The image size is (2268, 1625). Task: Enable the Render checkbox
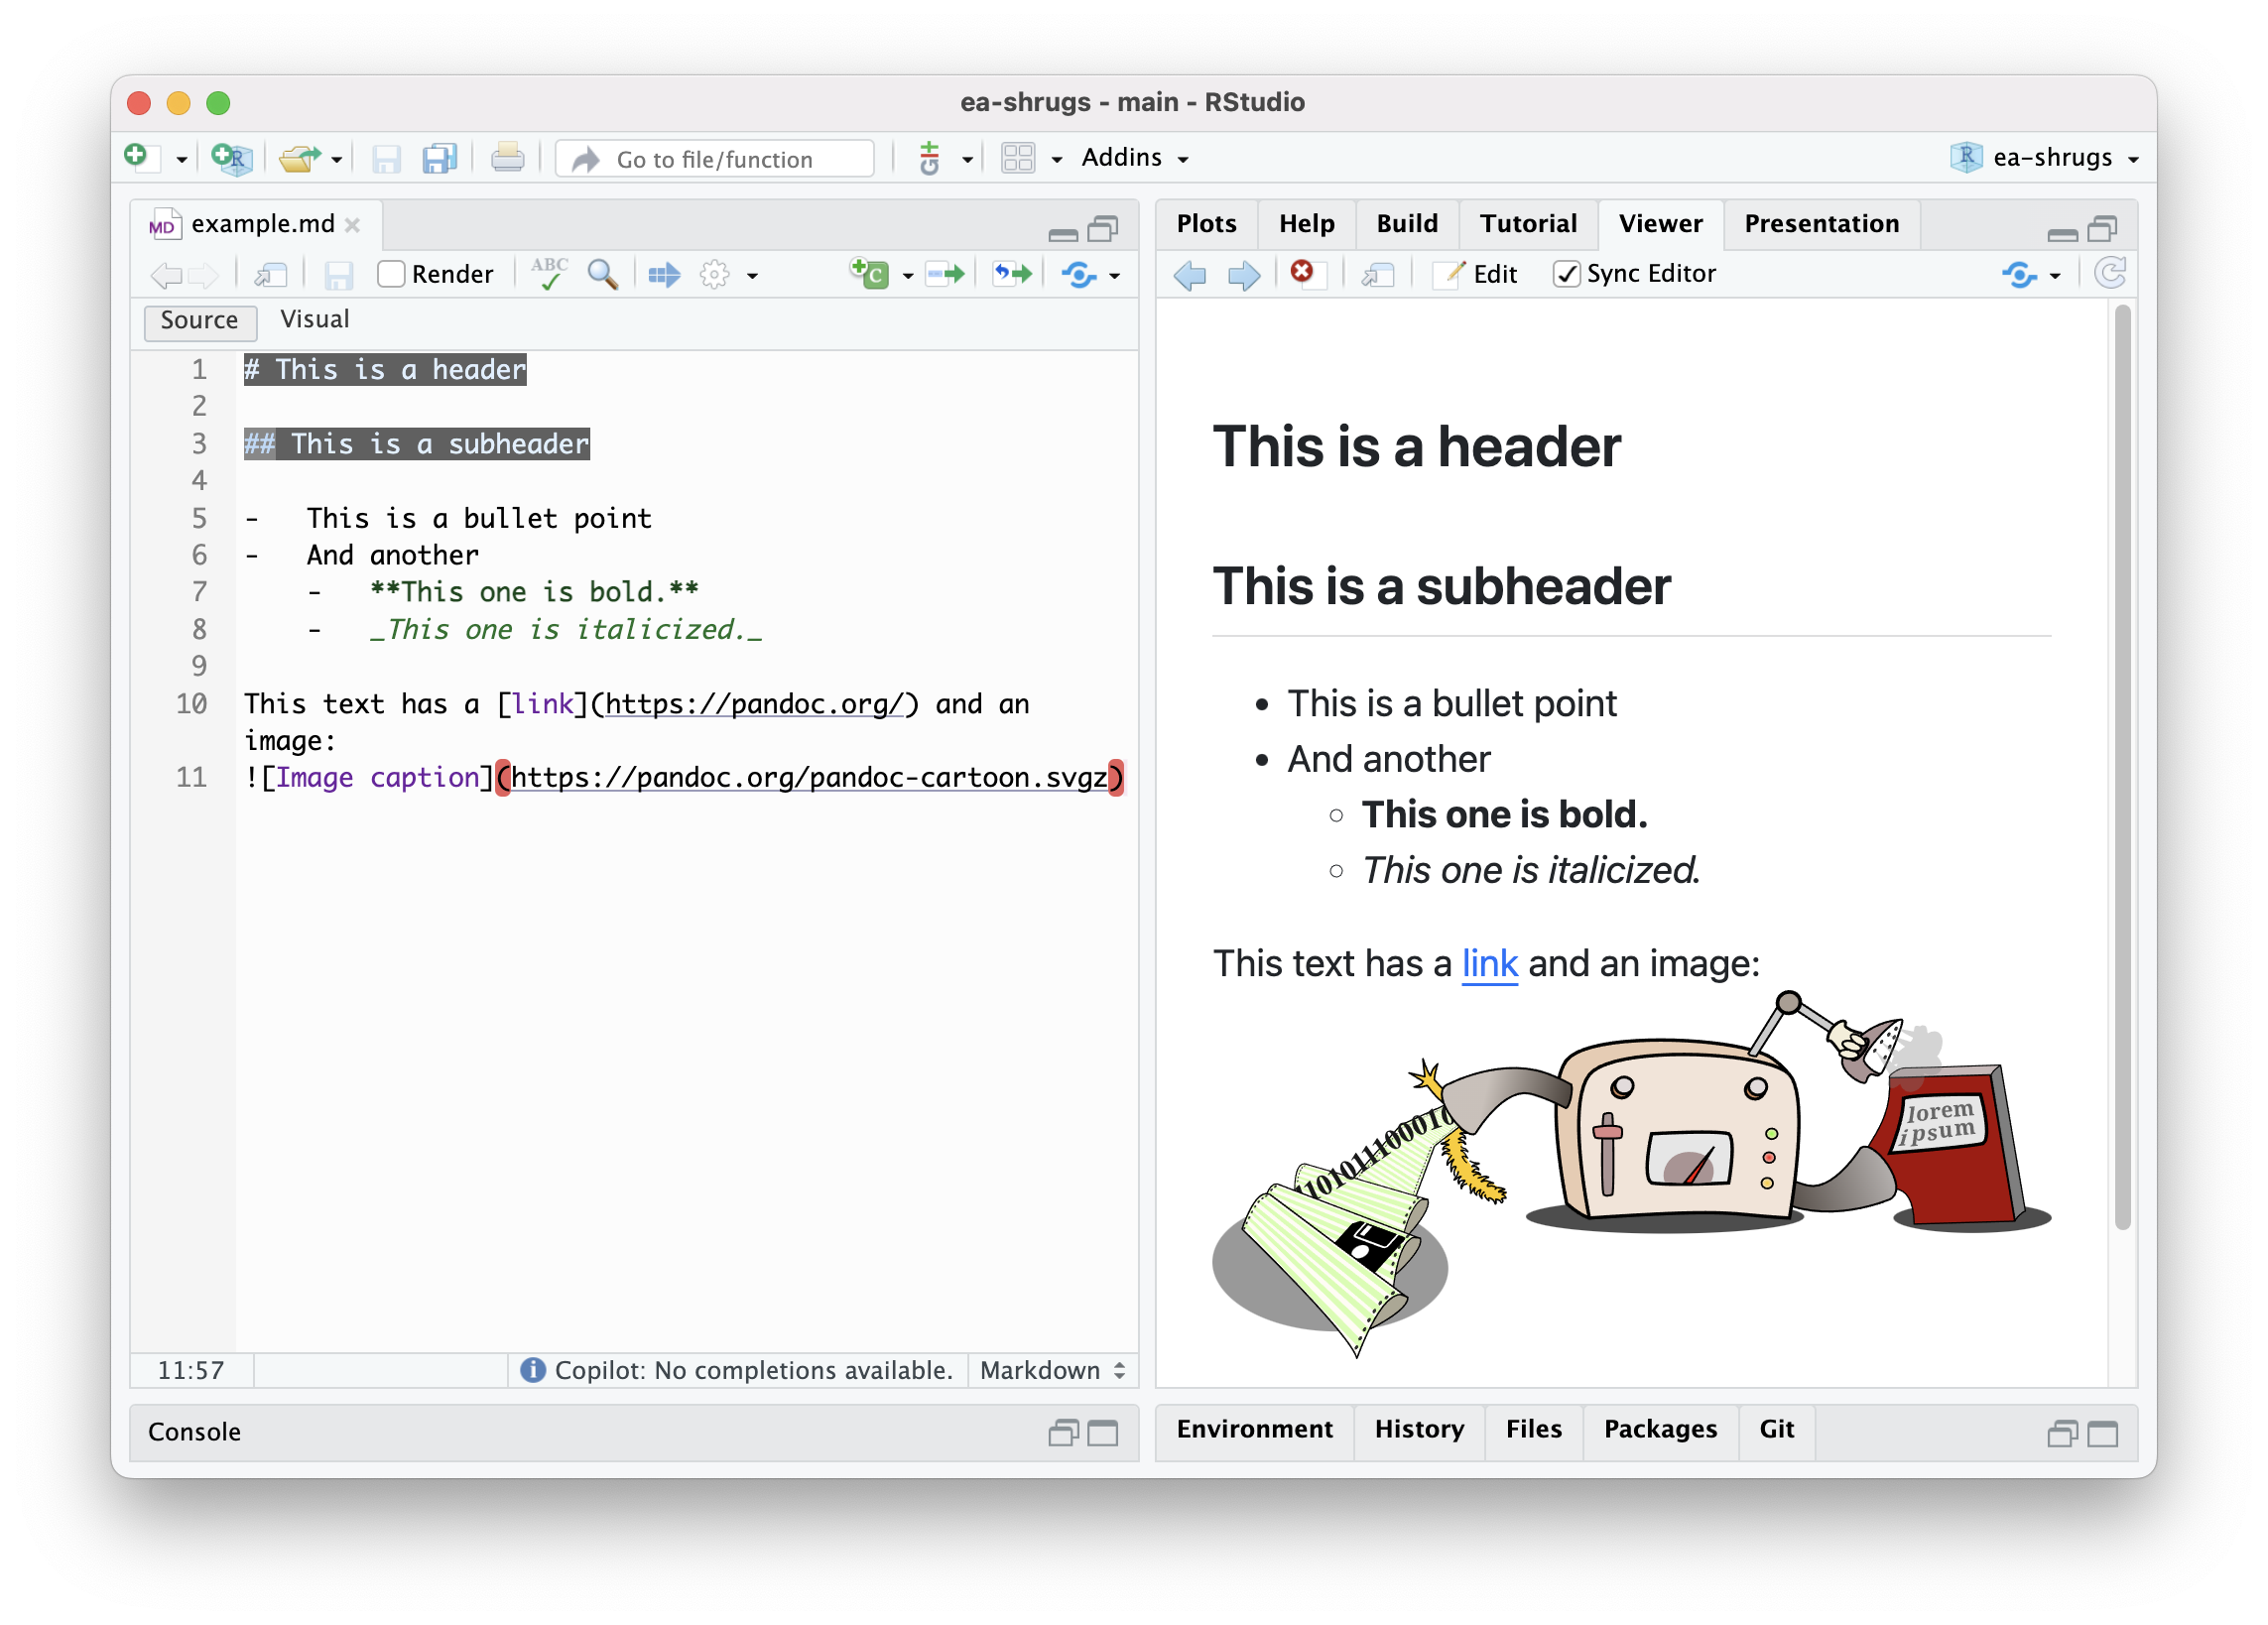[x=391, y=273]
